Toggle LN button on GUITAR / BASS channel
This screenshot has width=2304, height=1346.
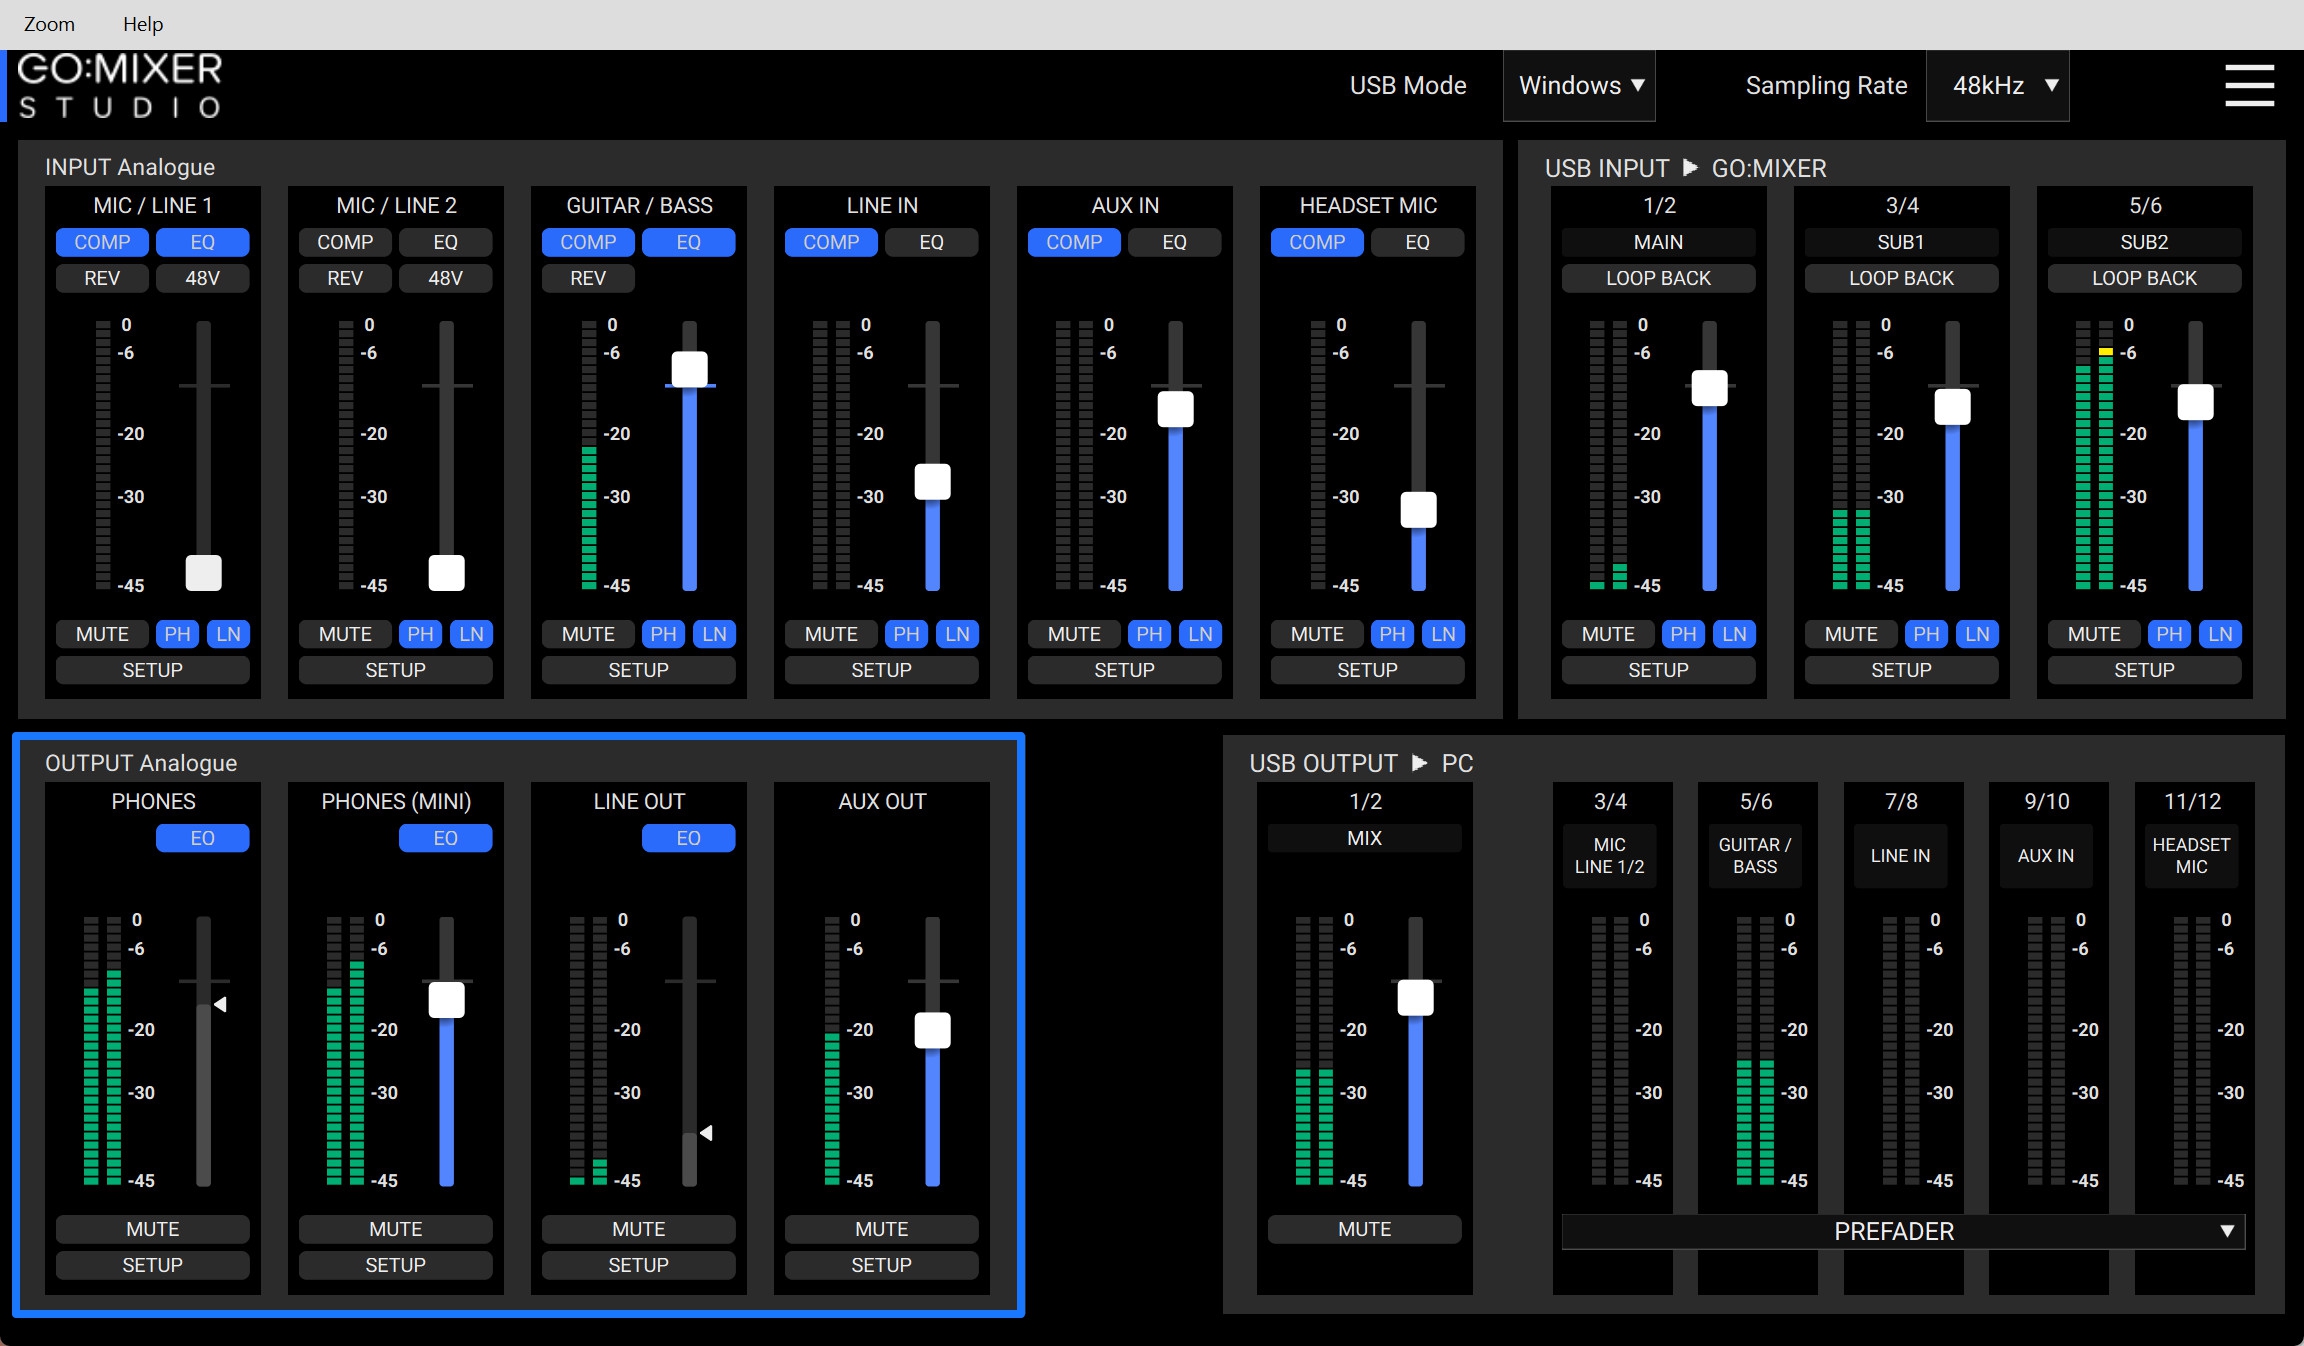coord(714,634)
